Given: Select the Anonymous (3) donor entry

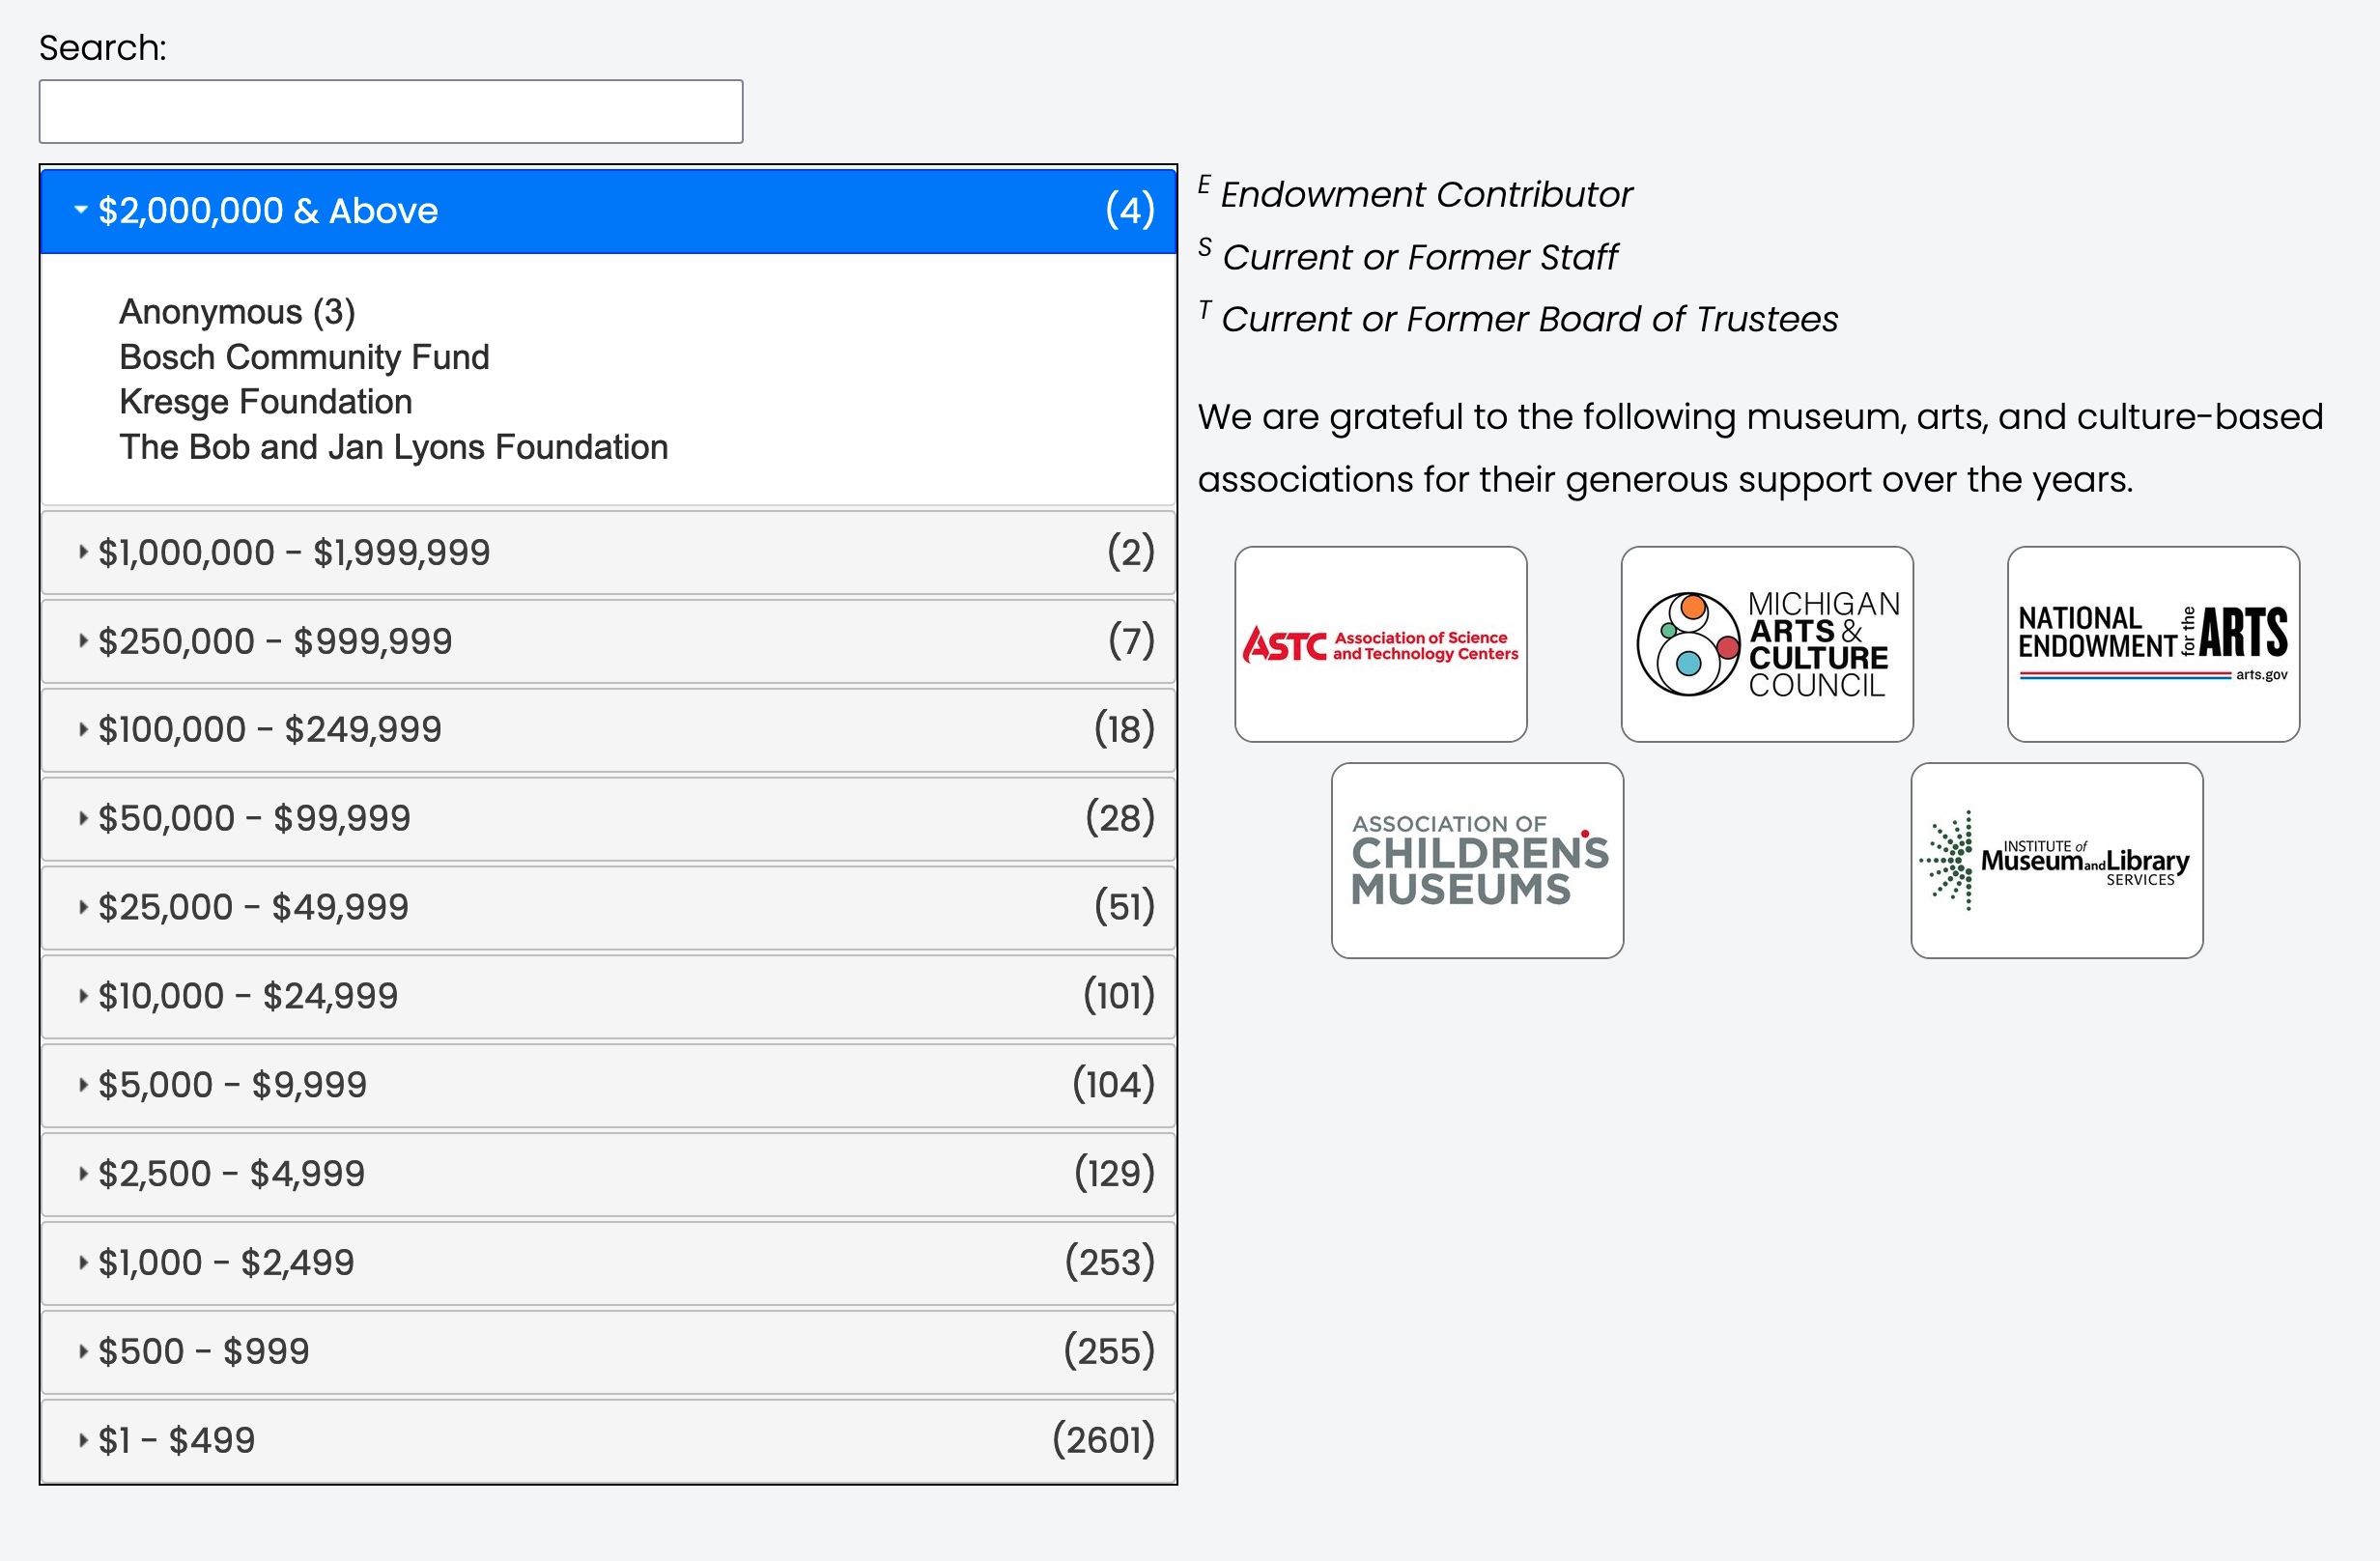Looking at the screenshot, I should coord(237,312).
